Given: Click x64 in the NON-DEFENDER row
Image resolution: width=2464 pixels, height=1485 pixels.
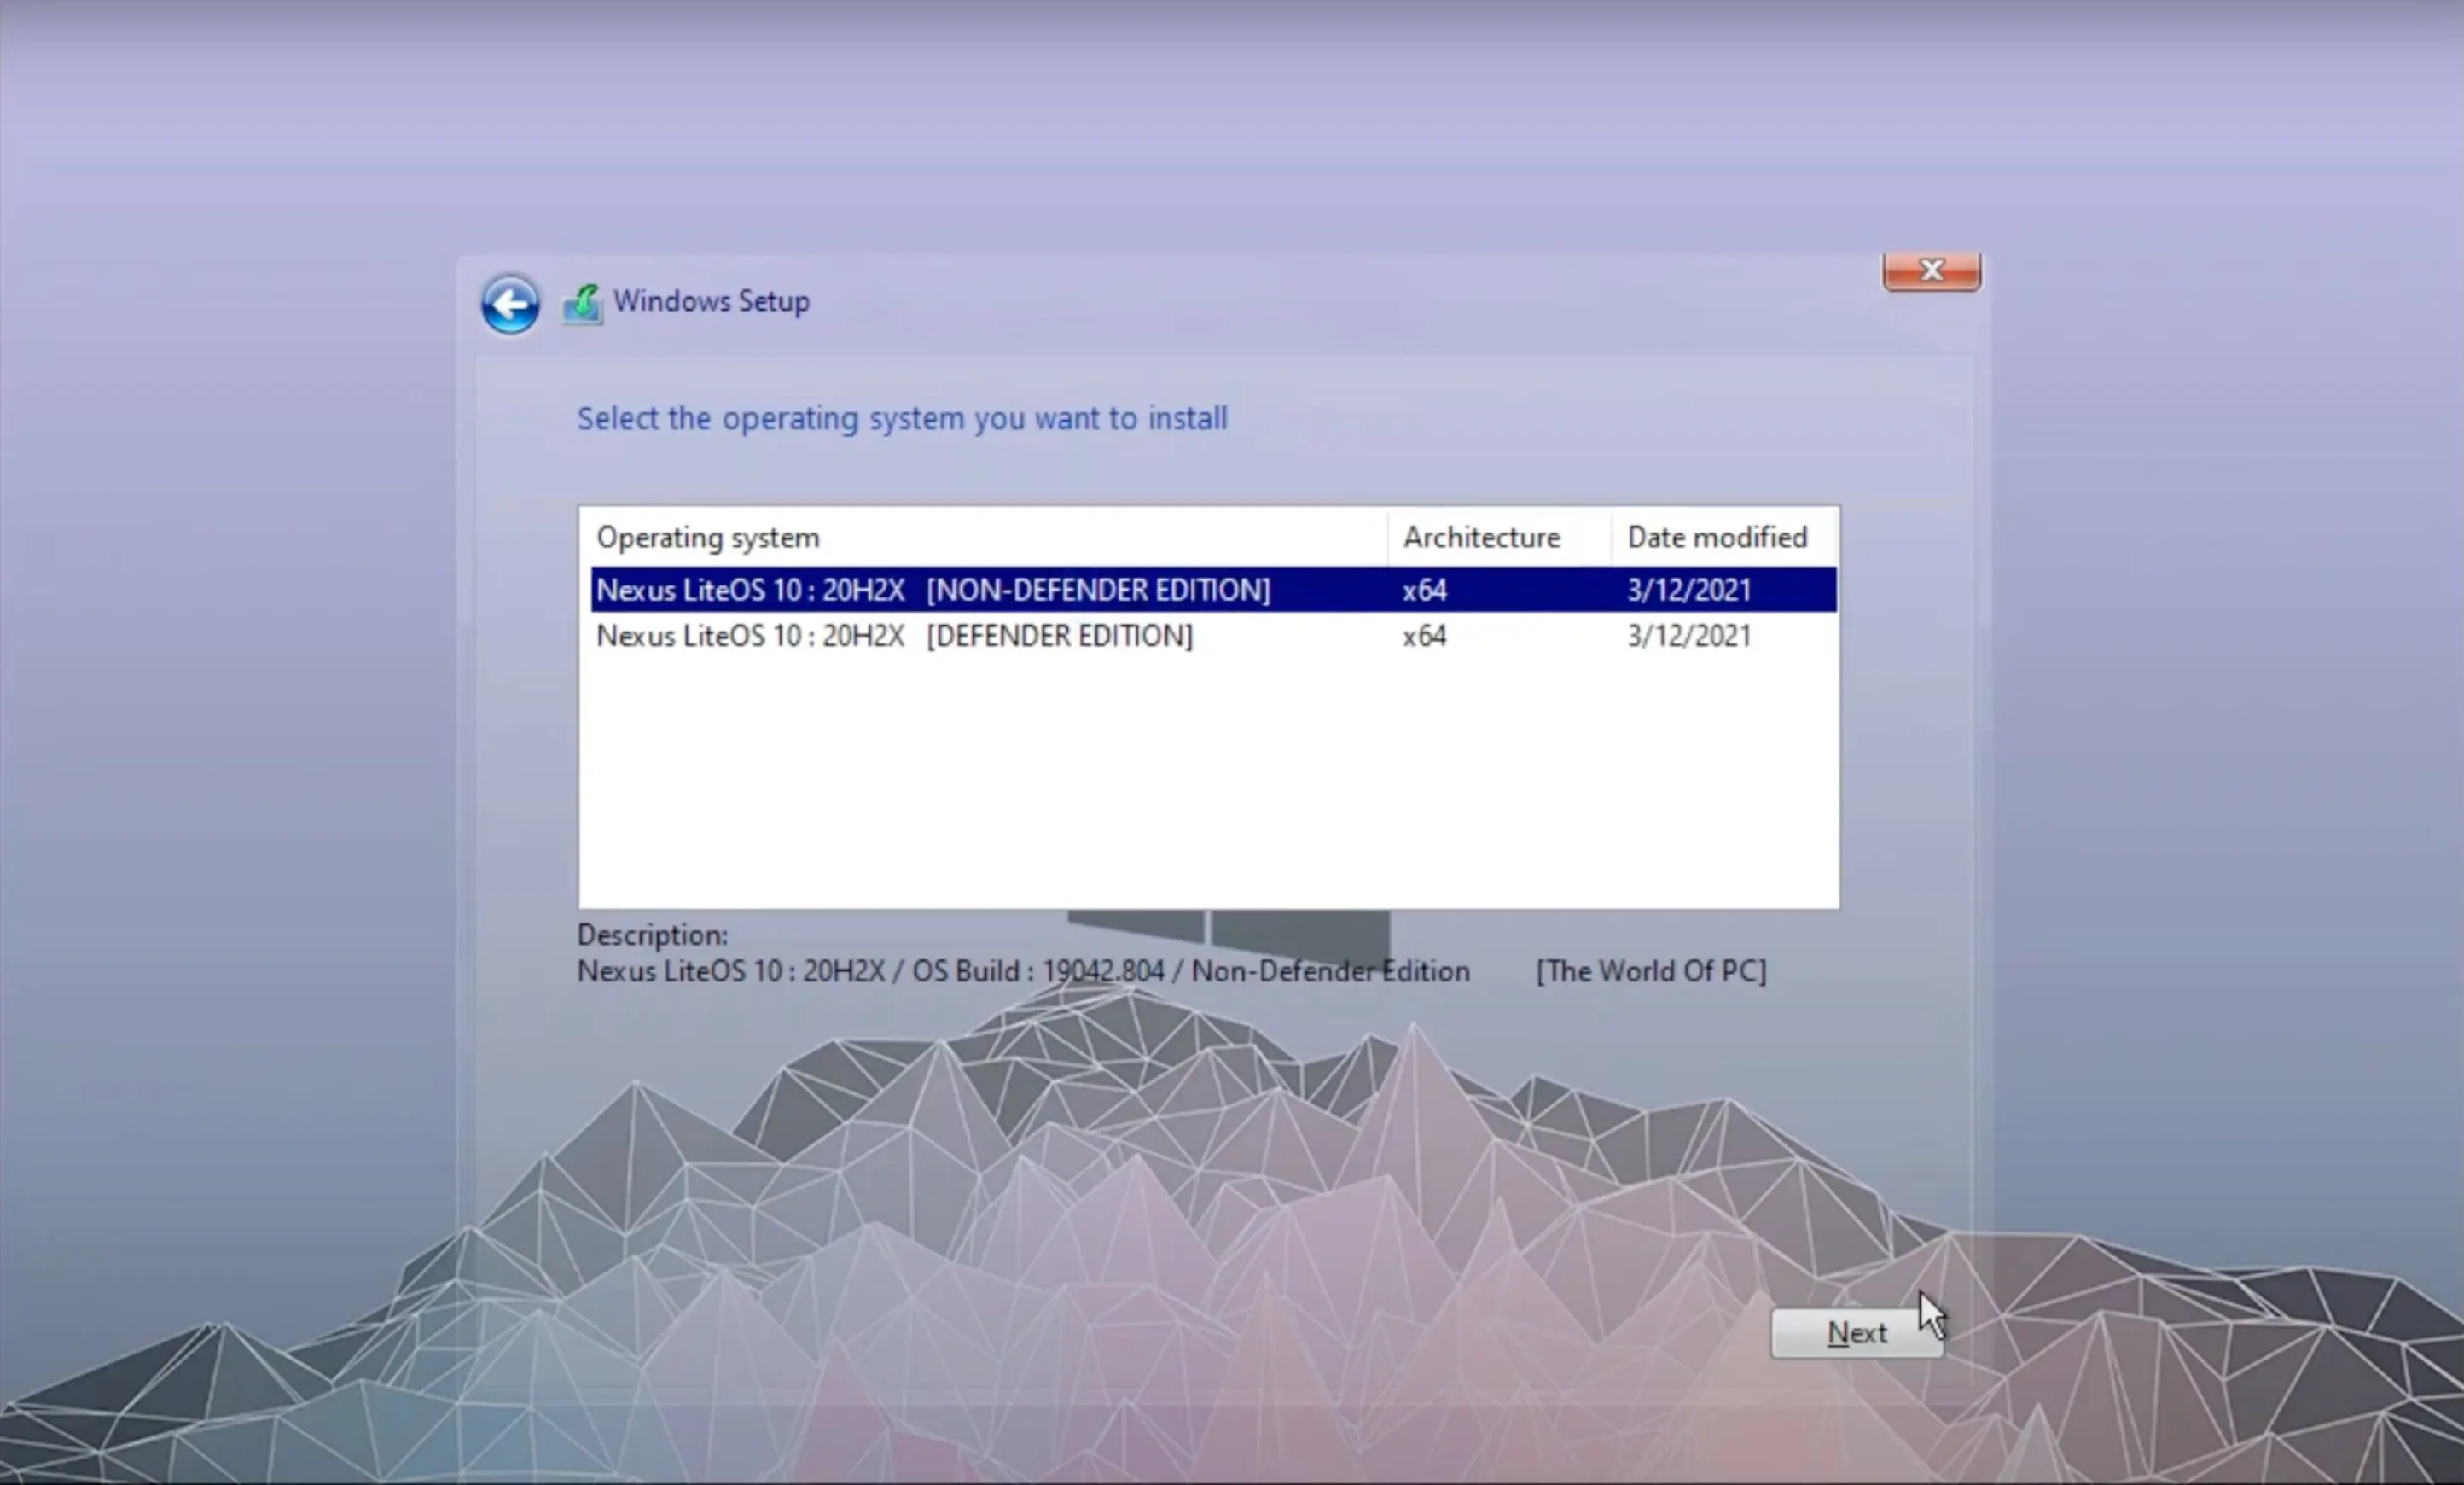Looking at the screenshot, I should pyautogui.click(x=1424, y=590).
